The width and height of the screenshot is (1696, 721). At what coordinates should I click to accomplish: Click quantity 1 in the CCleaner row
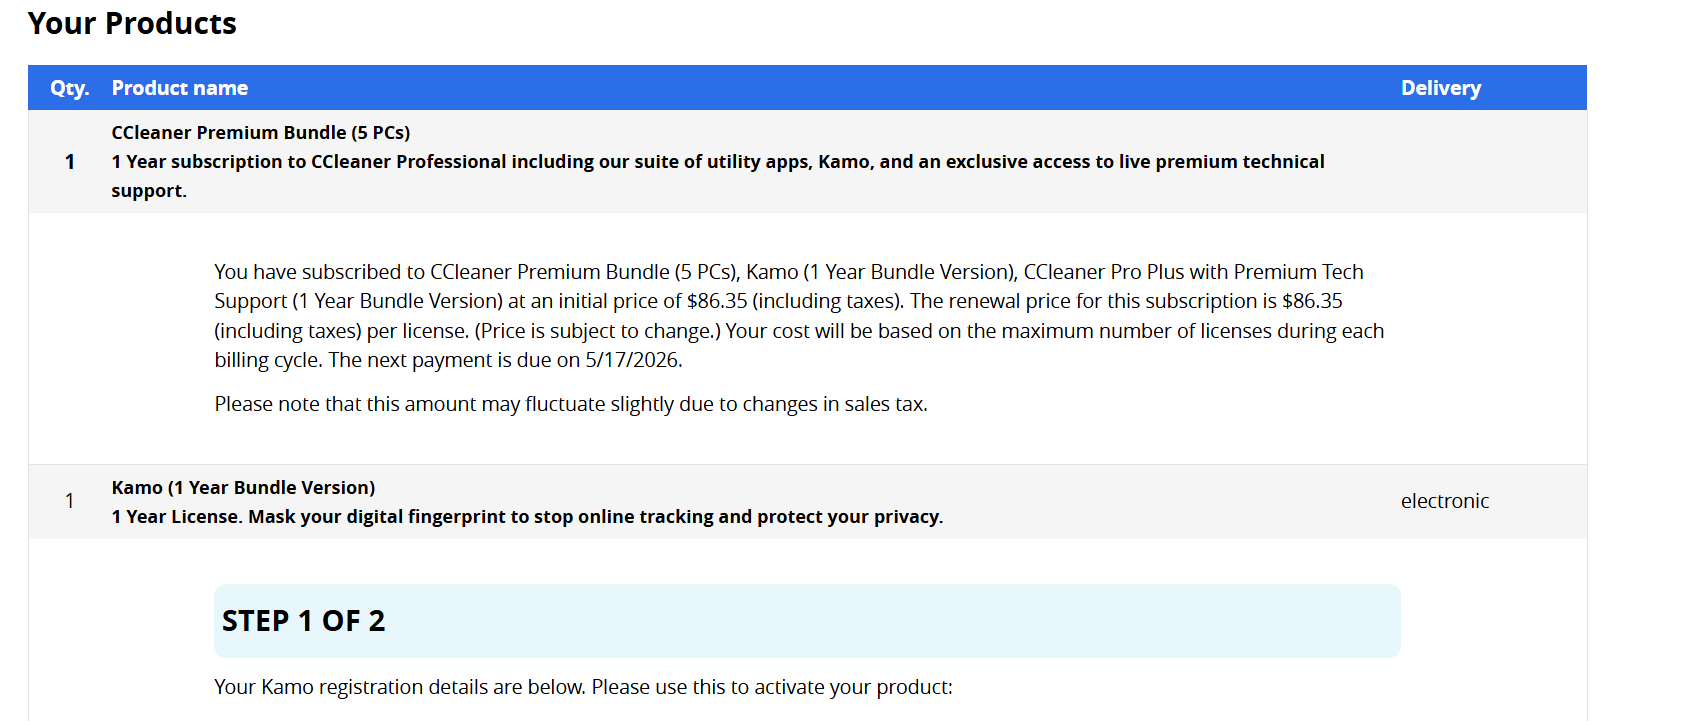pyautogui.click(x=70, y=161)
